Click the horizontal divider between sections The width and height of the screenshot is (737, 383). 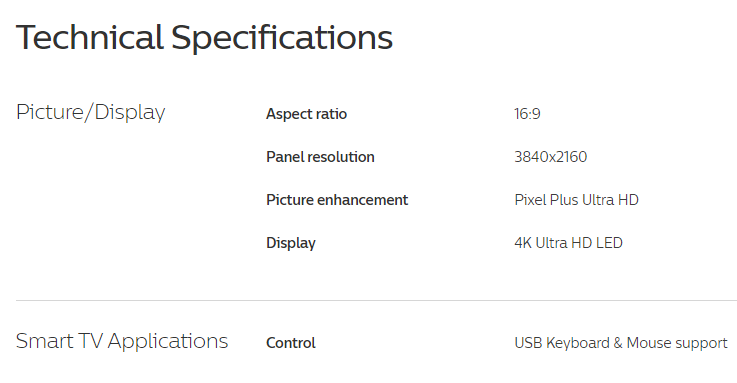tap(376, 300)
